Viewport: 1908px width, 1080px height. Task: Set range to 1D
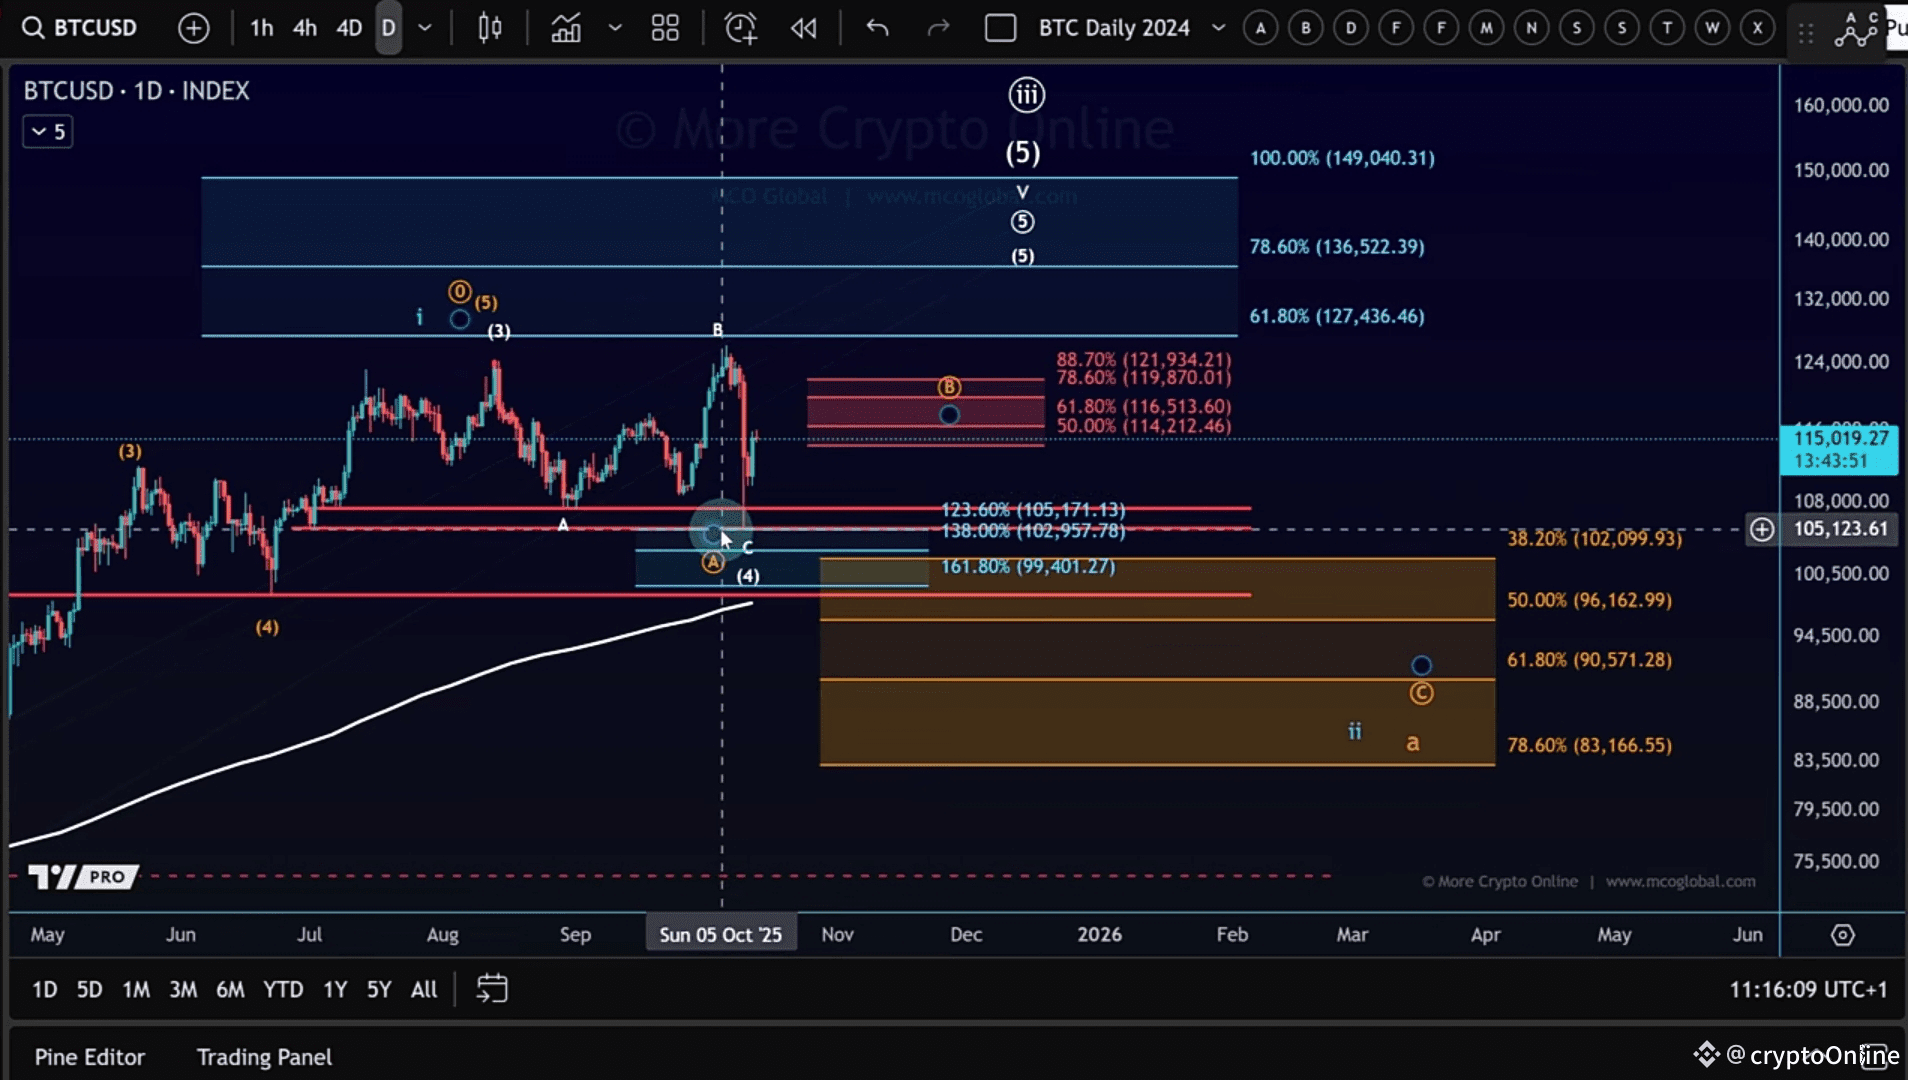click(x=45, y=990)
